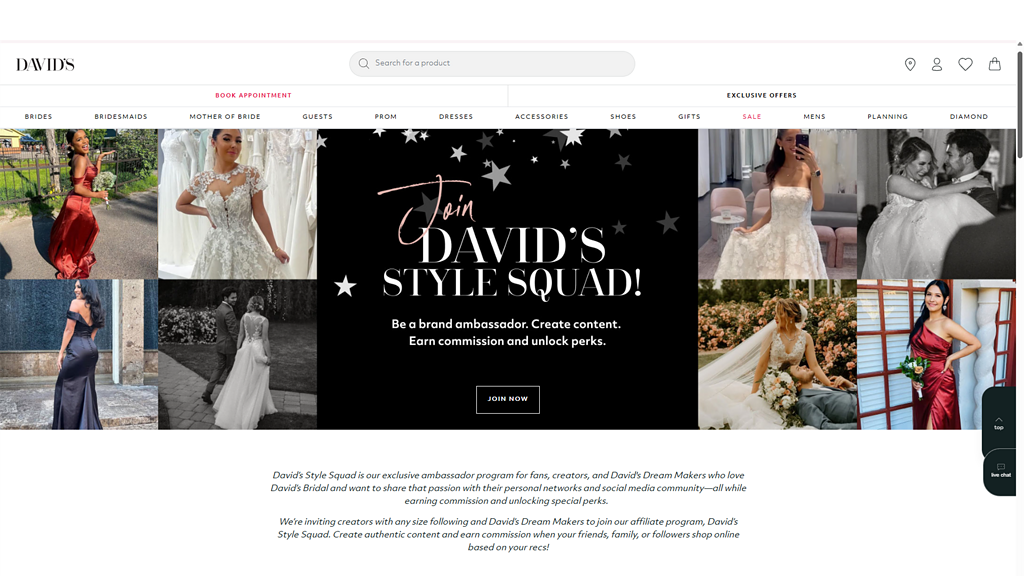Click the search magnifier icon
The width and height of the screenshot is (1024, 576).
tap(364, 63)
